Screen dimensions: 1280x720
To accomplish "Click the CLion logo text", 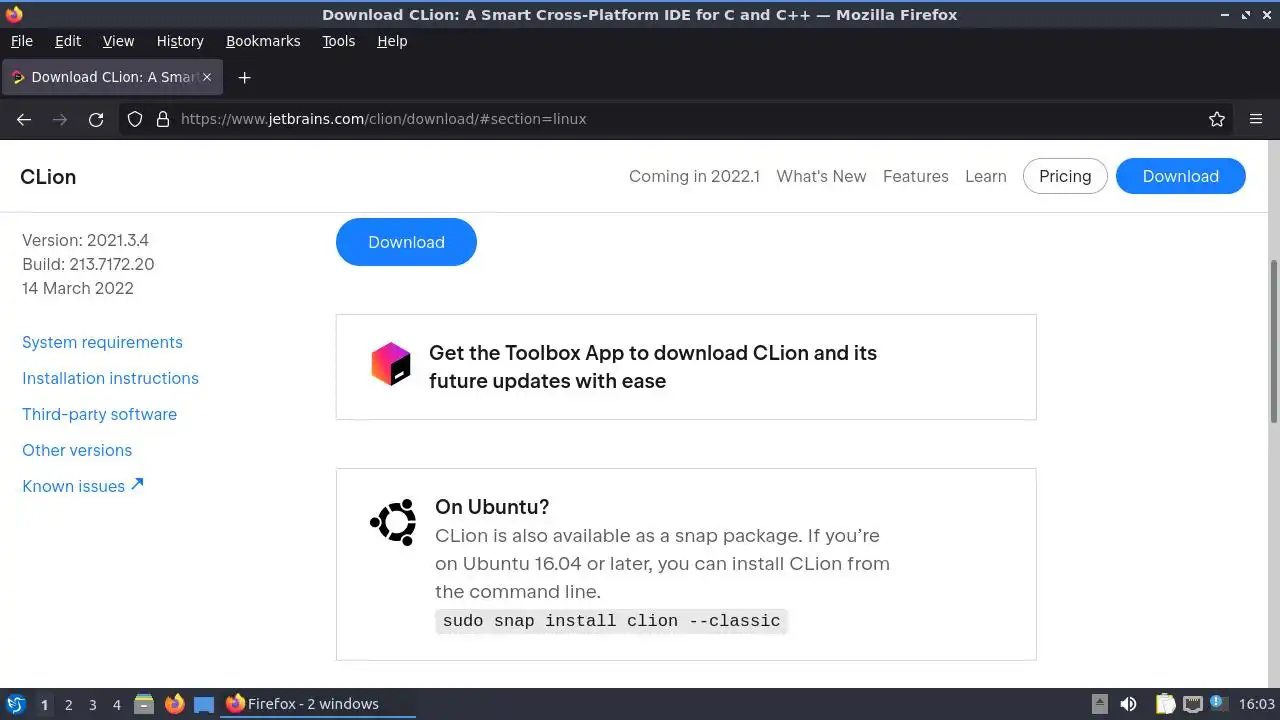I will point(48,177).
